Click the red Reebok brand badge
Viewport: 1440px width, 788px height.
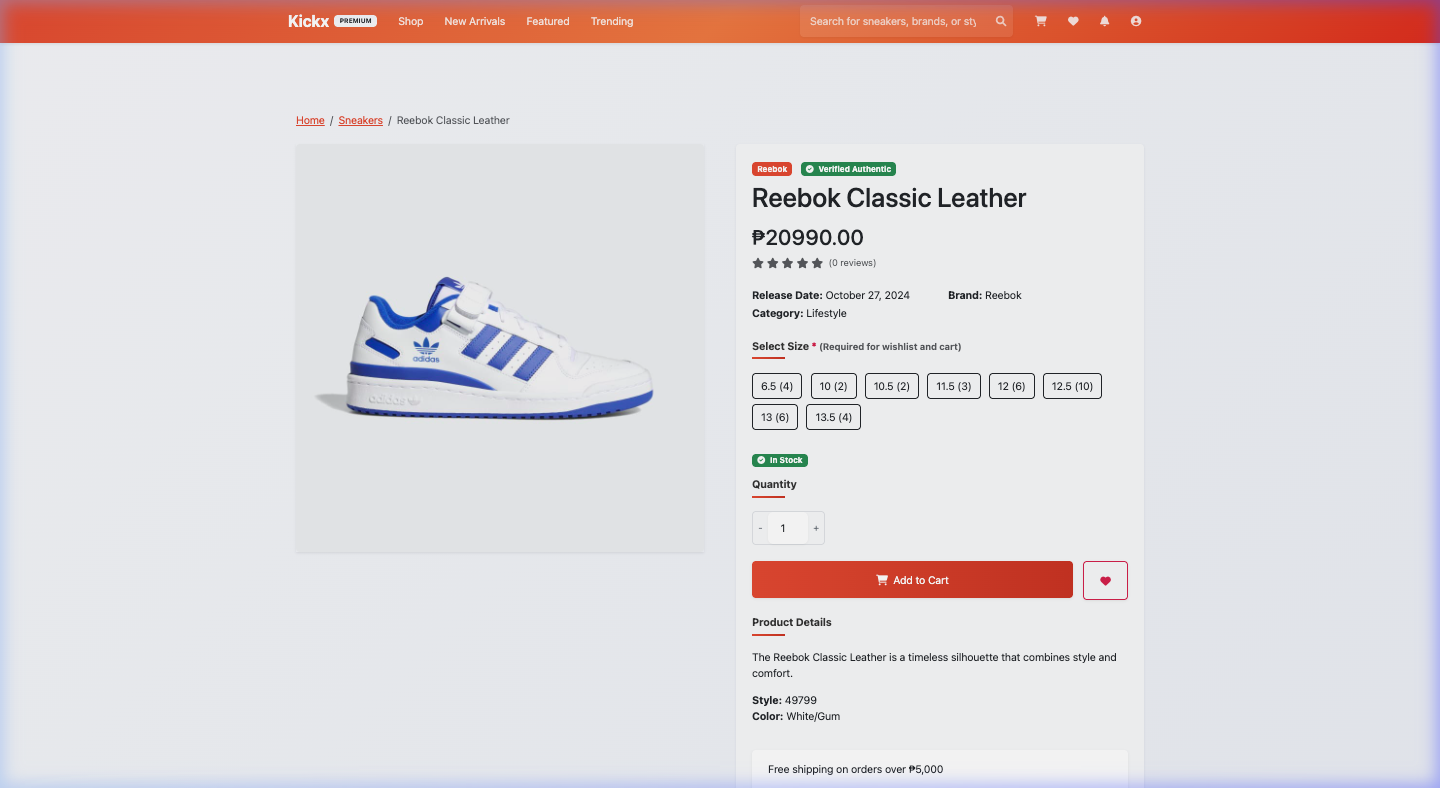772,169
